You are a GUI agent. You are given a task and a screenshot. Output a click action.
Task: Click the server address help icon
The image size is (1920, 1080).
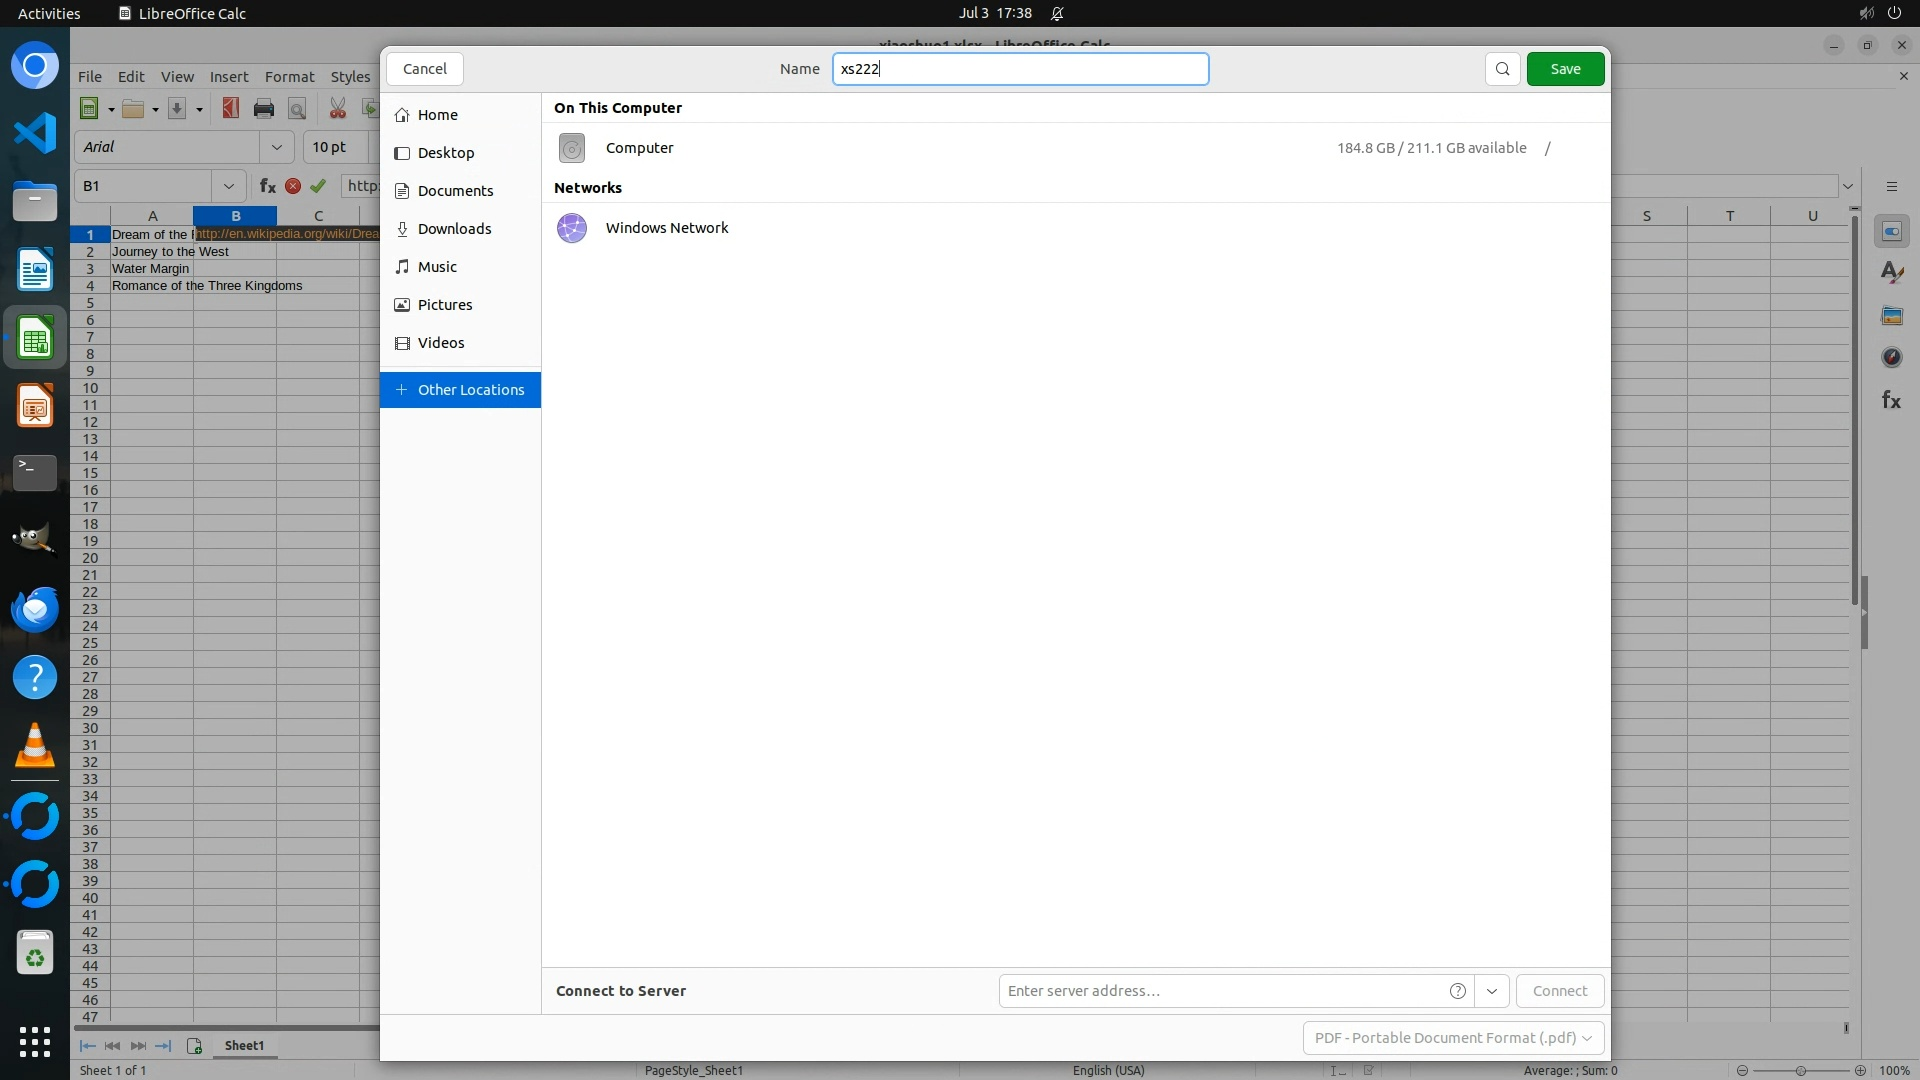point(1458,991)
